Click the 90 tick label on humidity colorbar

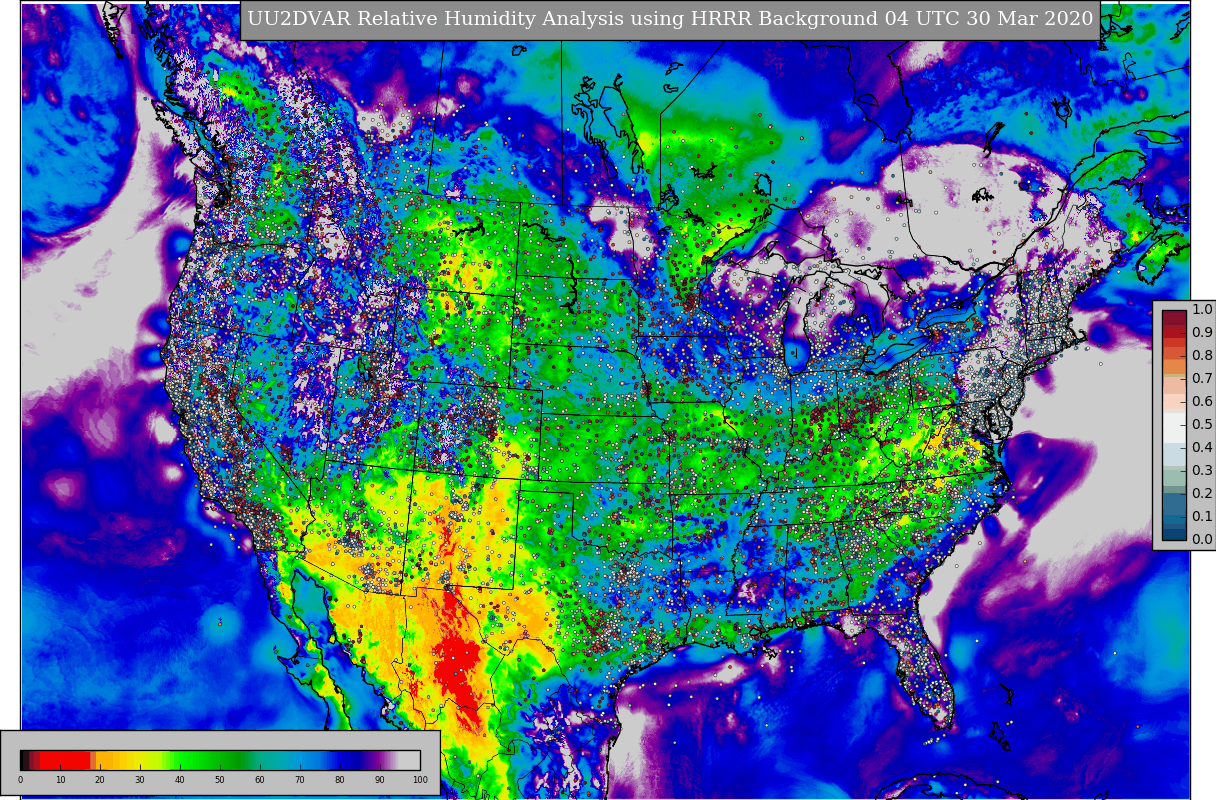click(x=380, y=780)
